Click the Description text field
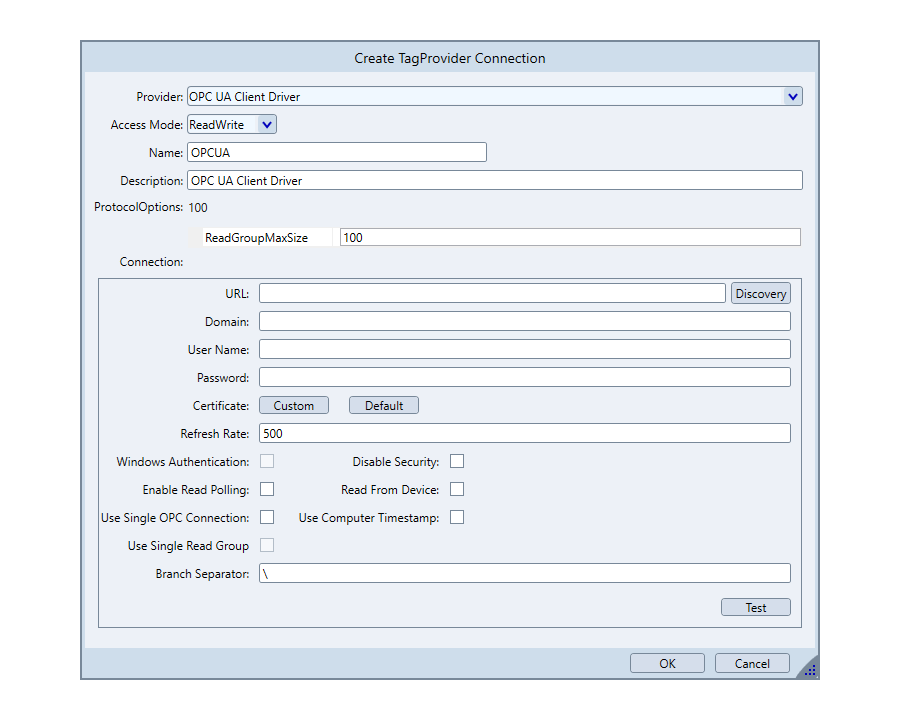This screenshot has height=720, width=900. pyautogui.click(x=494, y=181)
